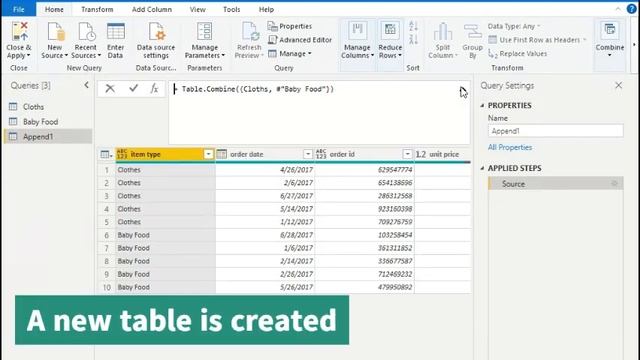640x360 pixels.
Task: Switch to the Help tab
Action: click(266, 9)
